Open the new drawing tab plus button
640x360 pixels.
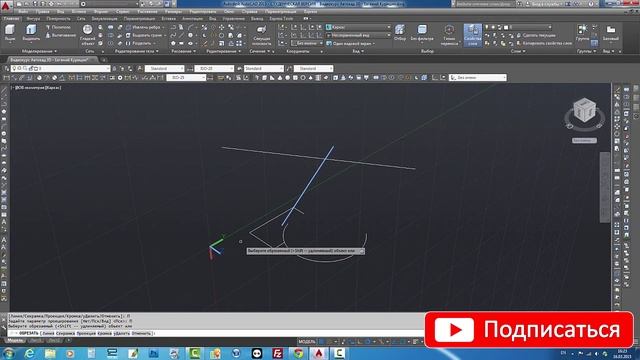(104, 60)
